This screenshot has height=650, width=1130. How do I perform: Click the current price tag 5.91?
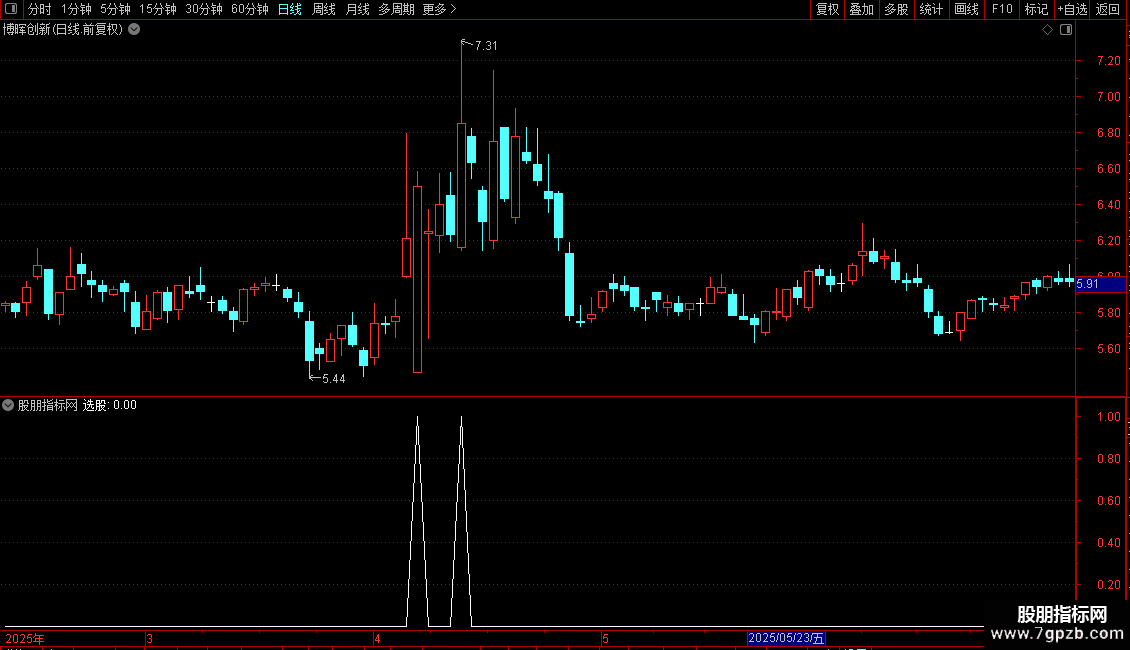[1100, 284]
